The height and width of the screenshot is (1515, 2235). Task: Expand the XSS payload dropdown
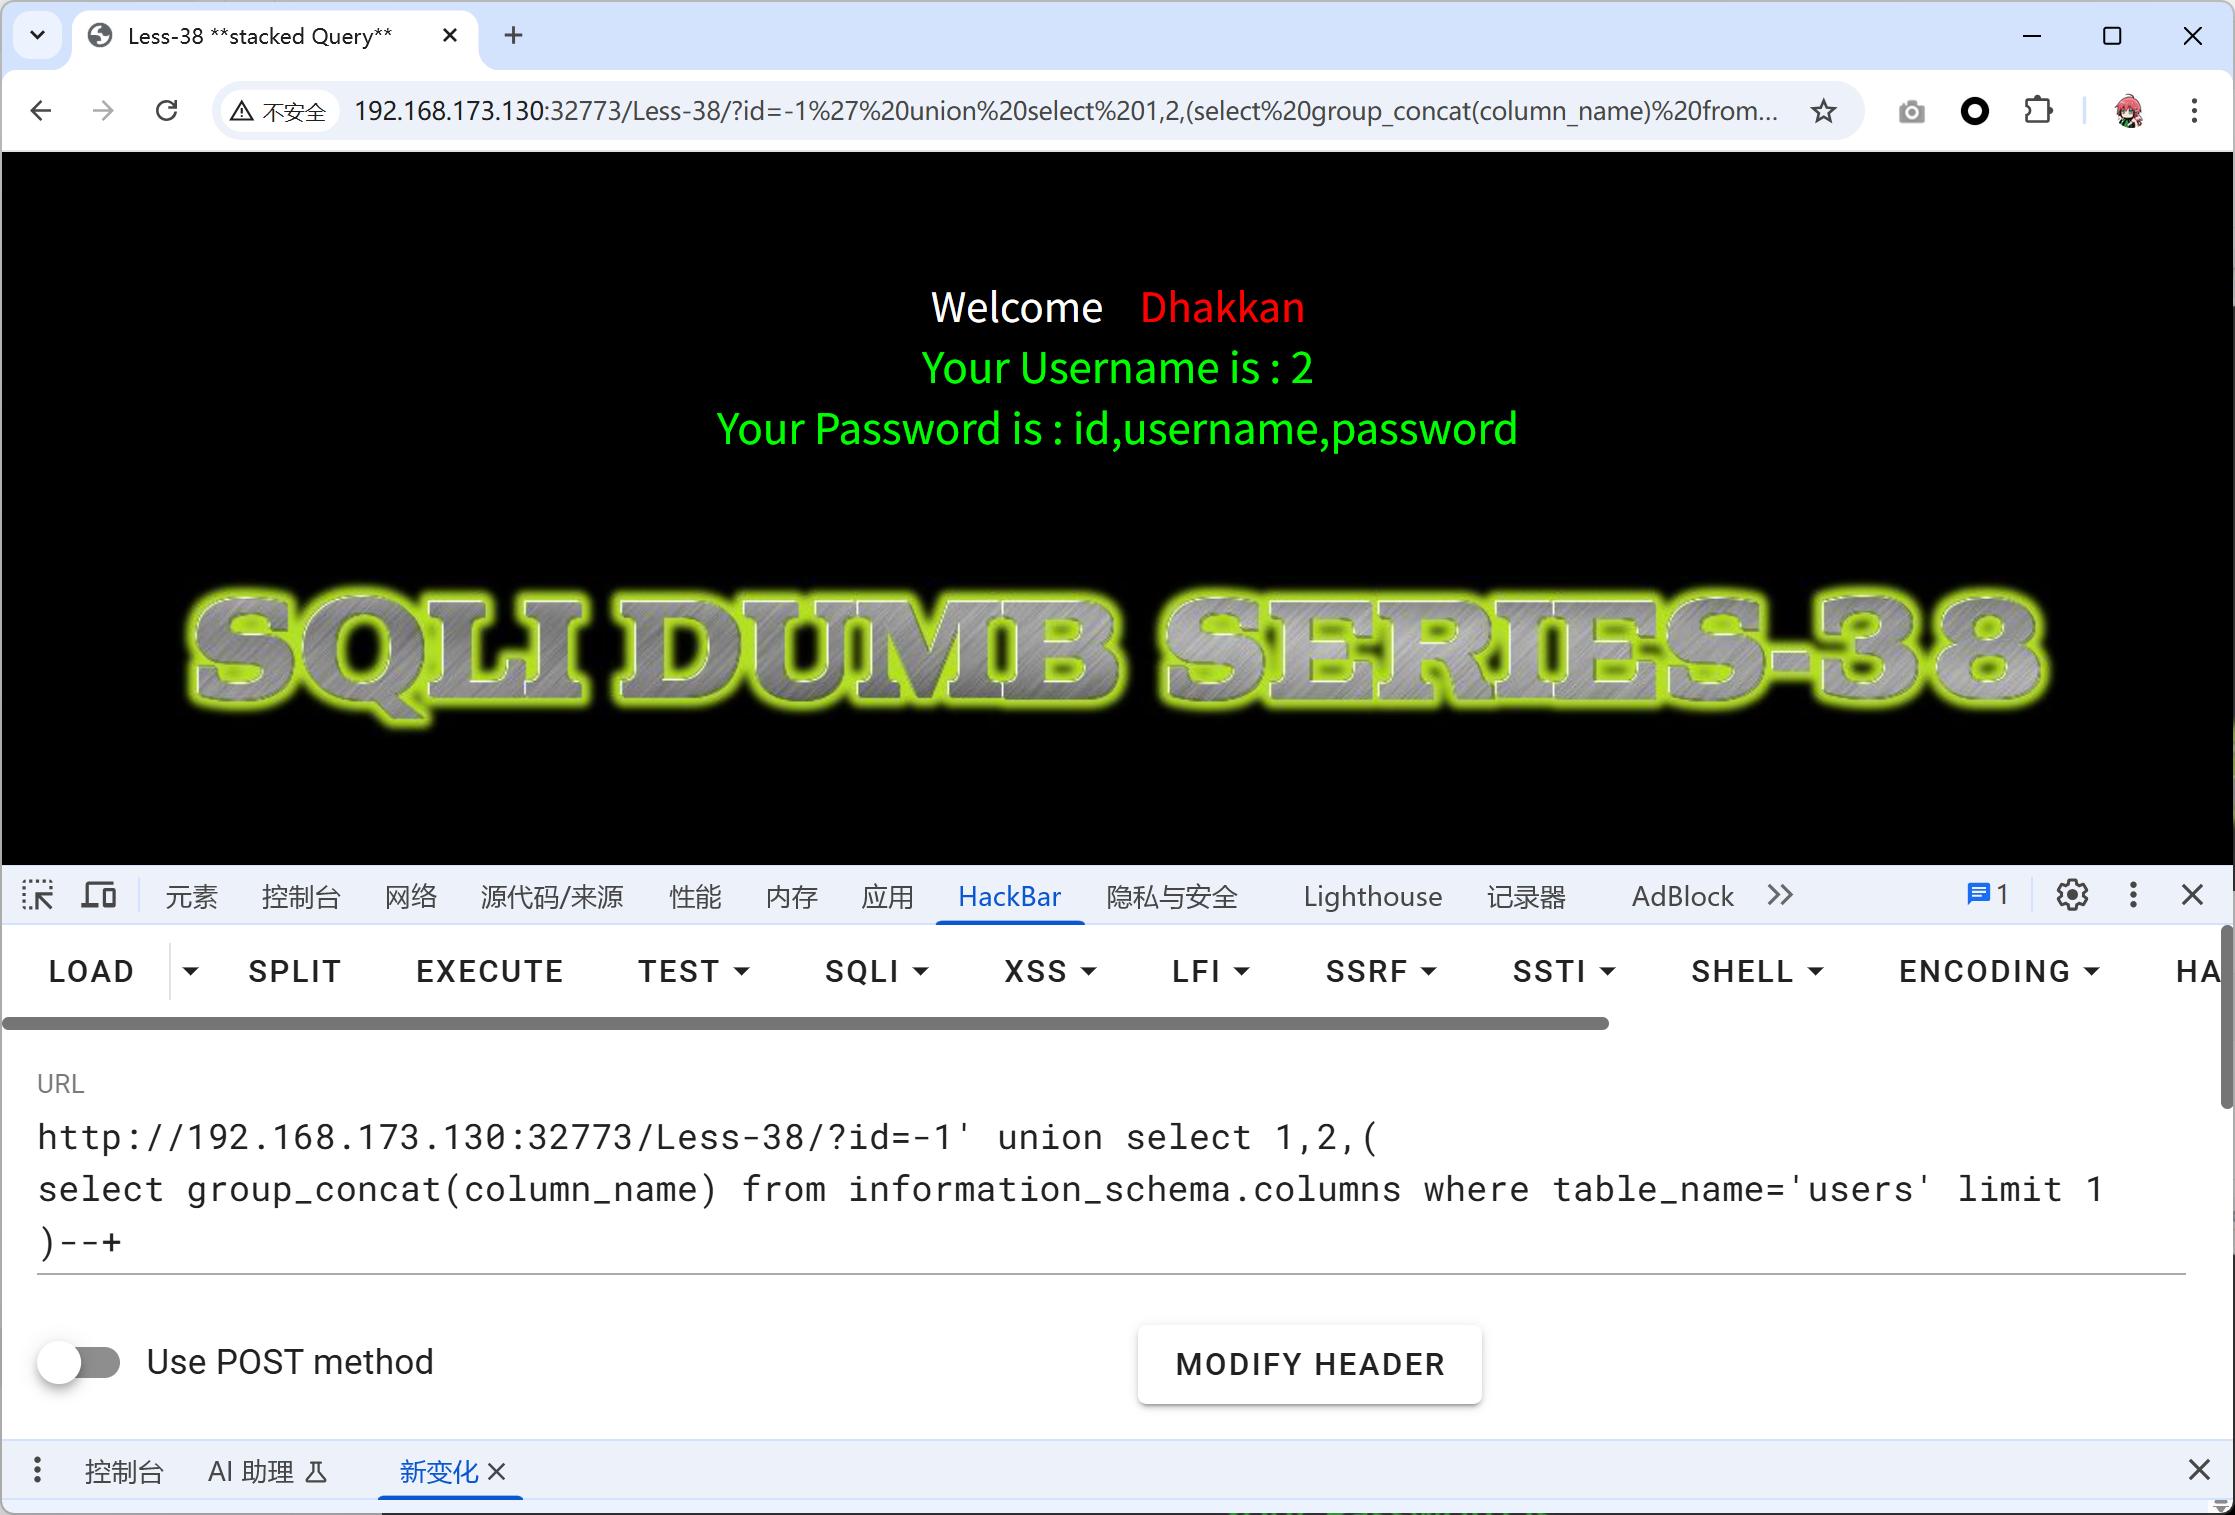tap(1050, 971)
